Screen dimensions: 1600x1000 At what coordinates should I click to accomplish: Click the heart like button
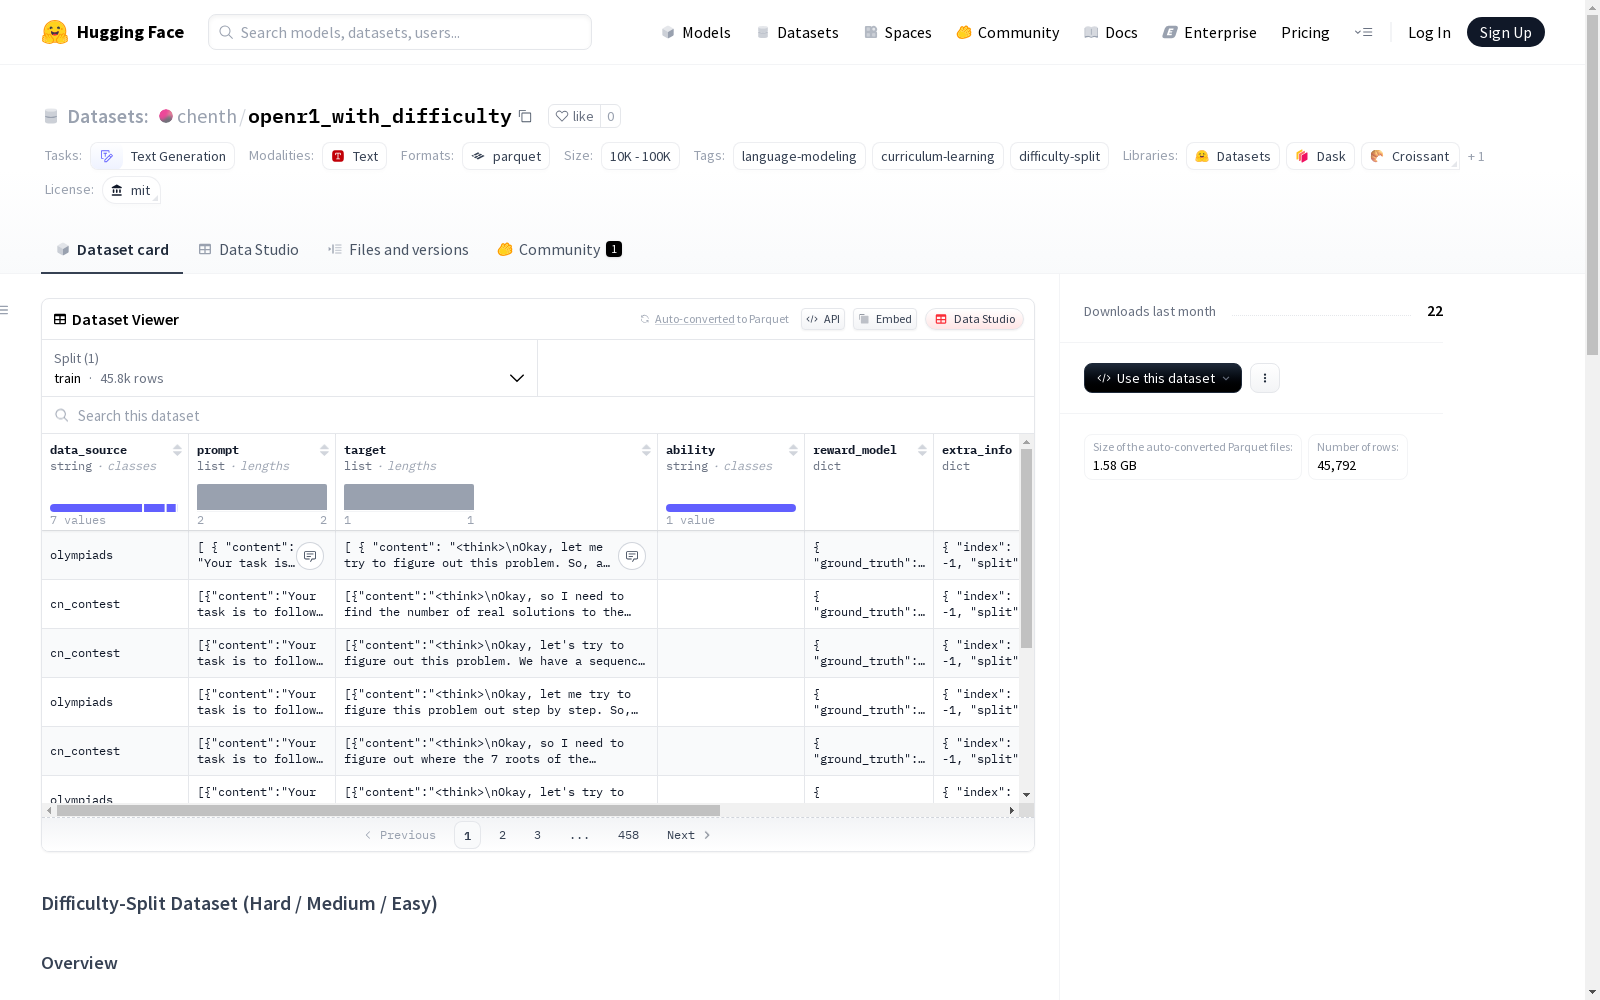tap(574, 116)
